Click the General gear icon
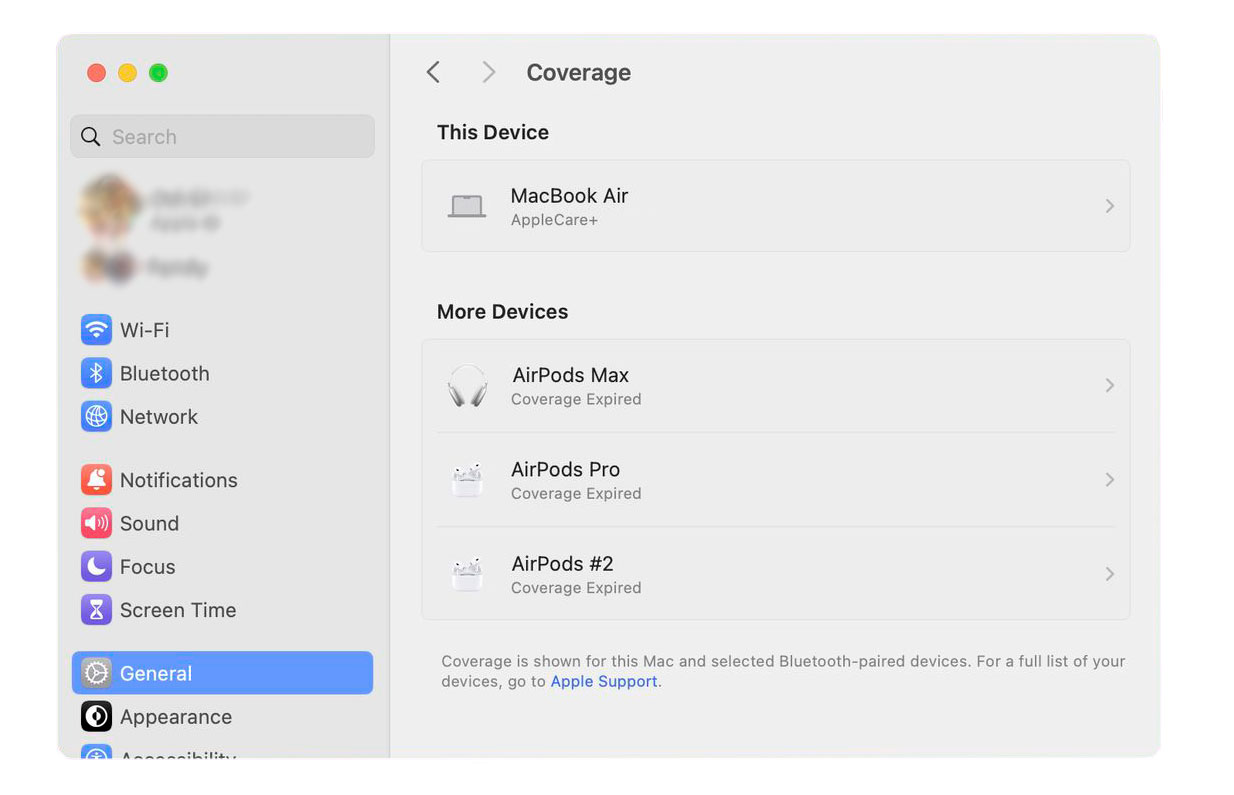Screen dimensions: 1234x795 click(96, 673)
